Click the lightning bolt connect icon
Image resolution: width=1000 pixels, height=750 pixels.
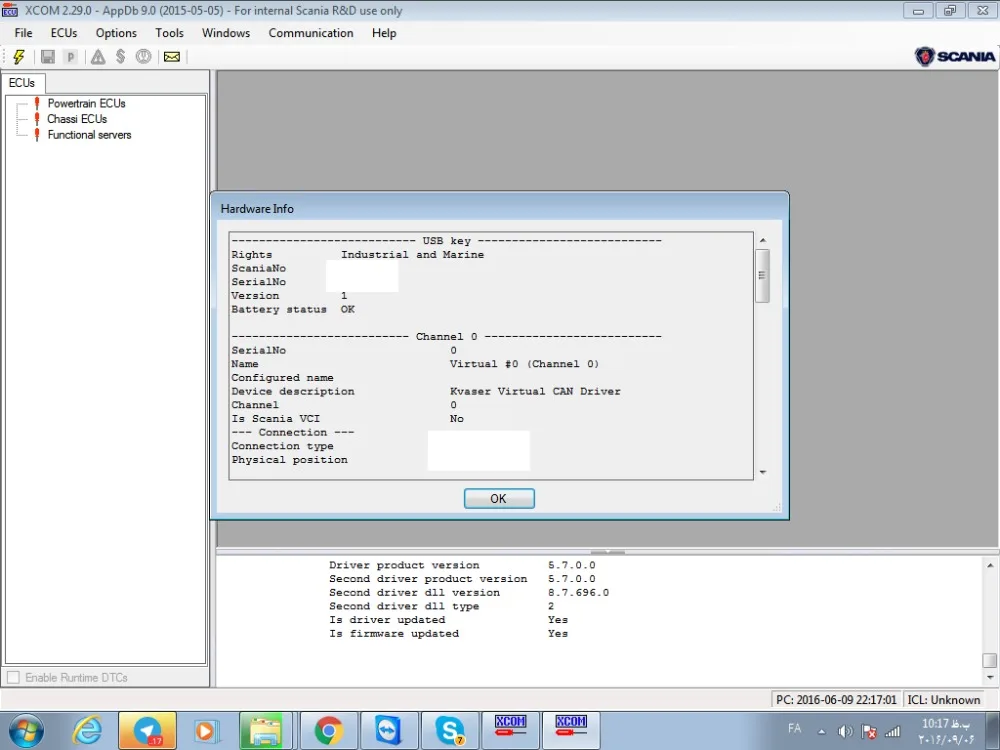point(18,57)
